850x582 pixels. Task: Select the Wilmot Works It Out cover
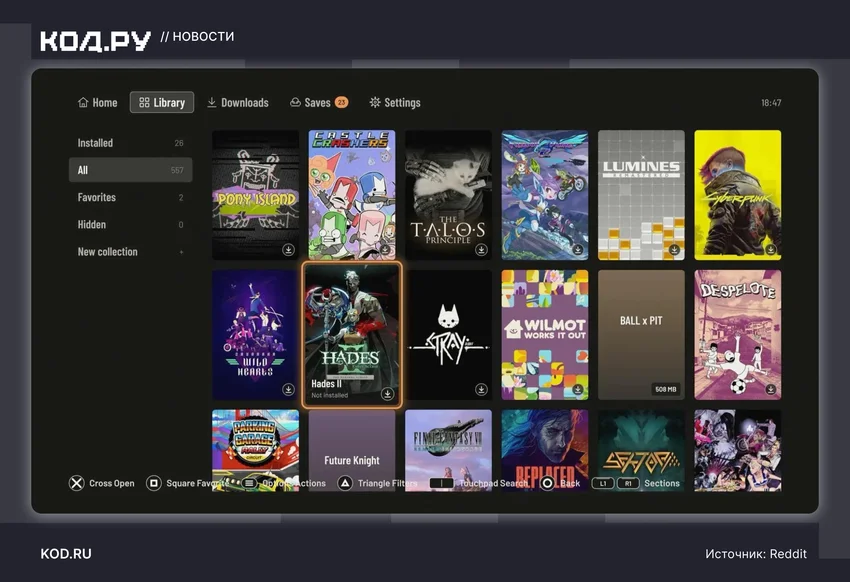coord(545,335)
